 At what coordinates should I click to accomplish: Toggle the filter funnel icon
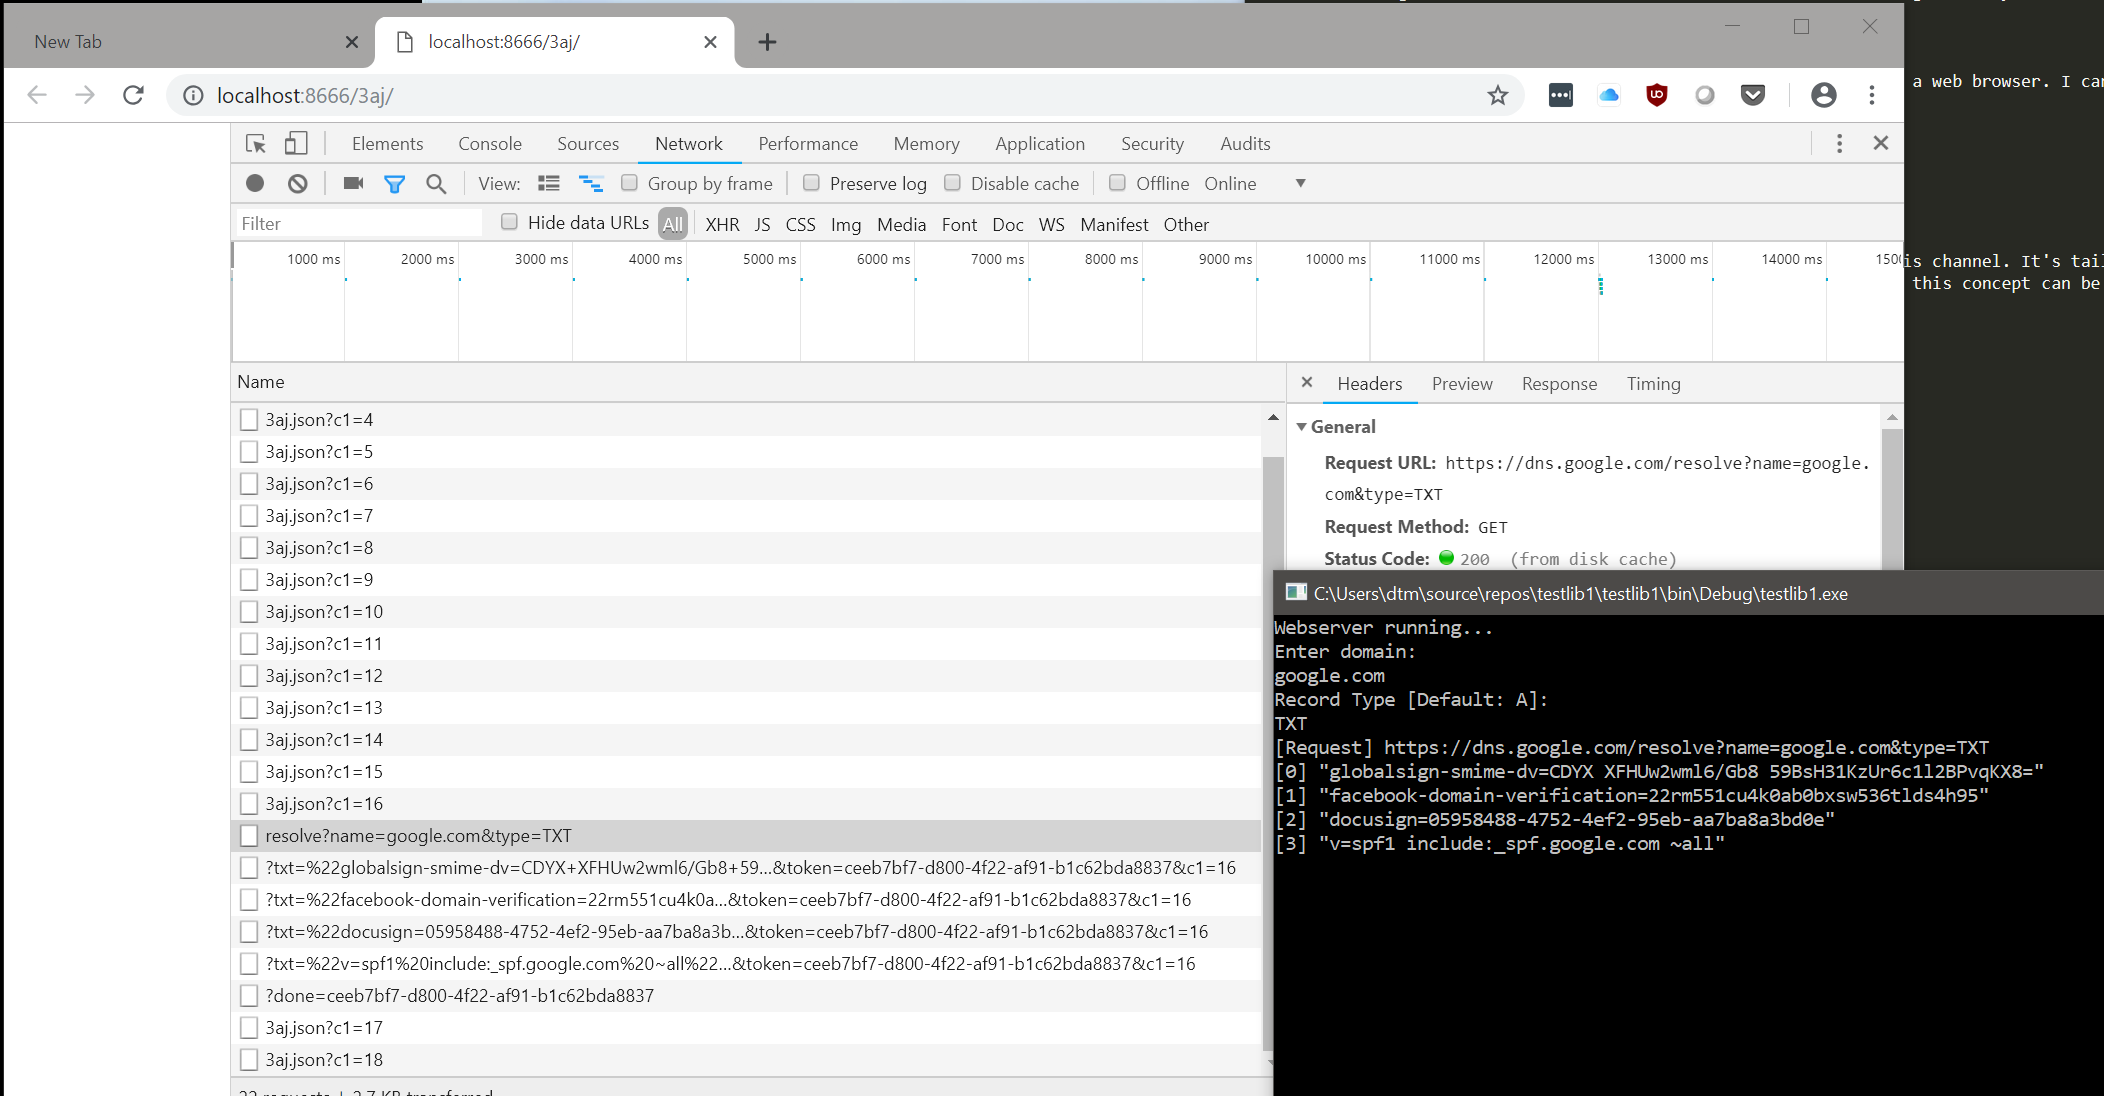394,184
